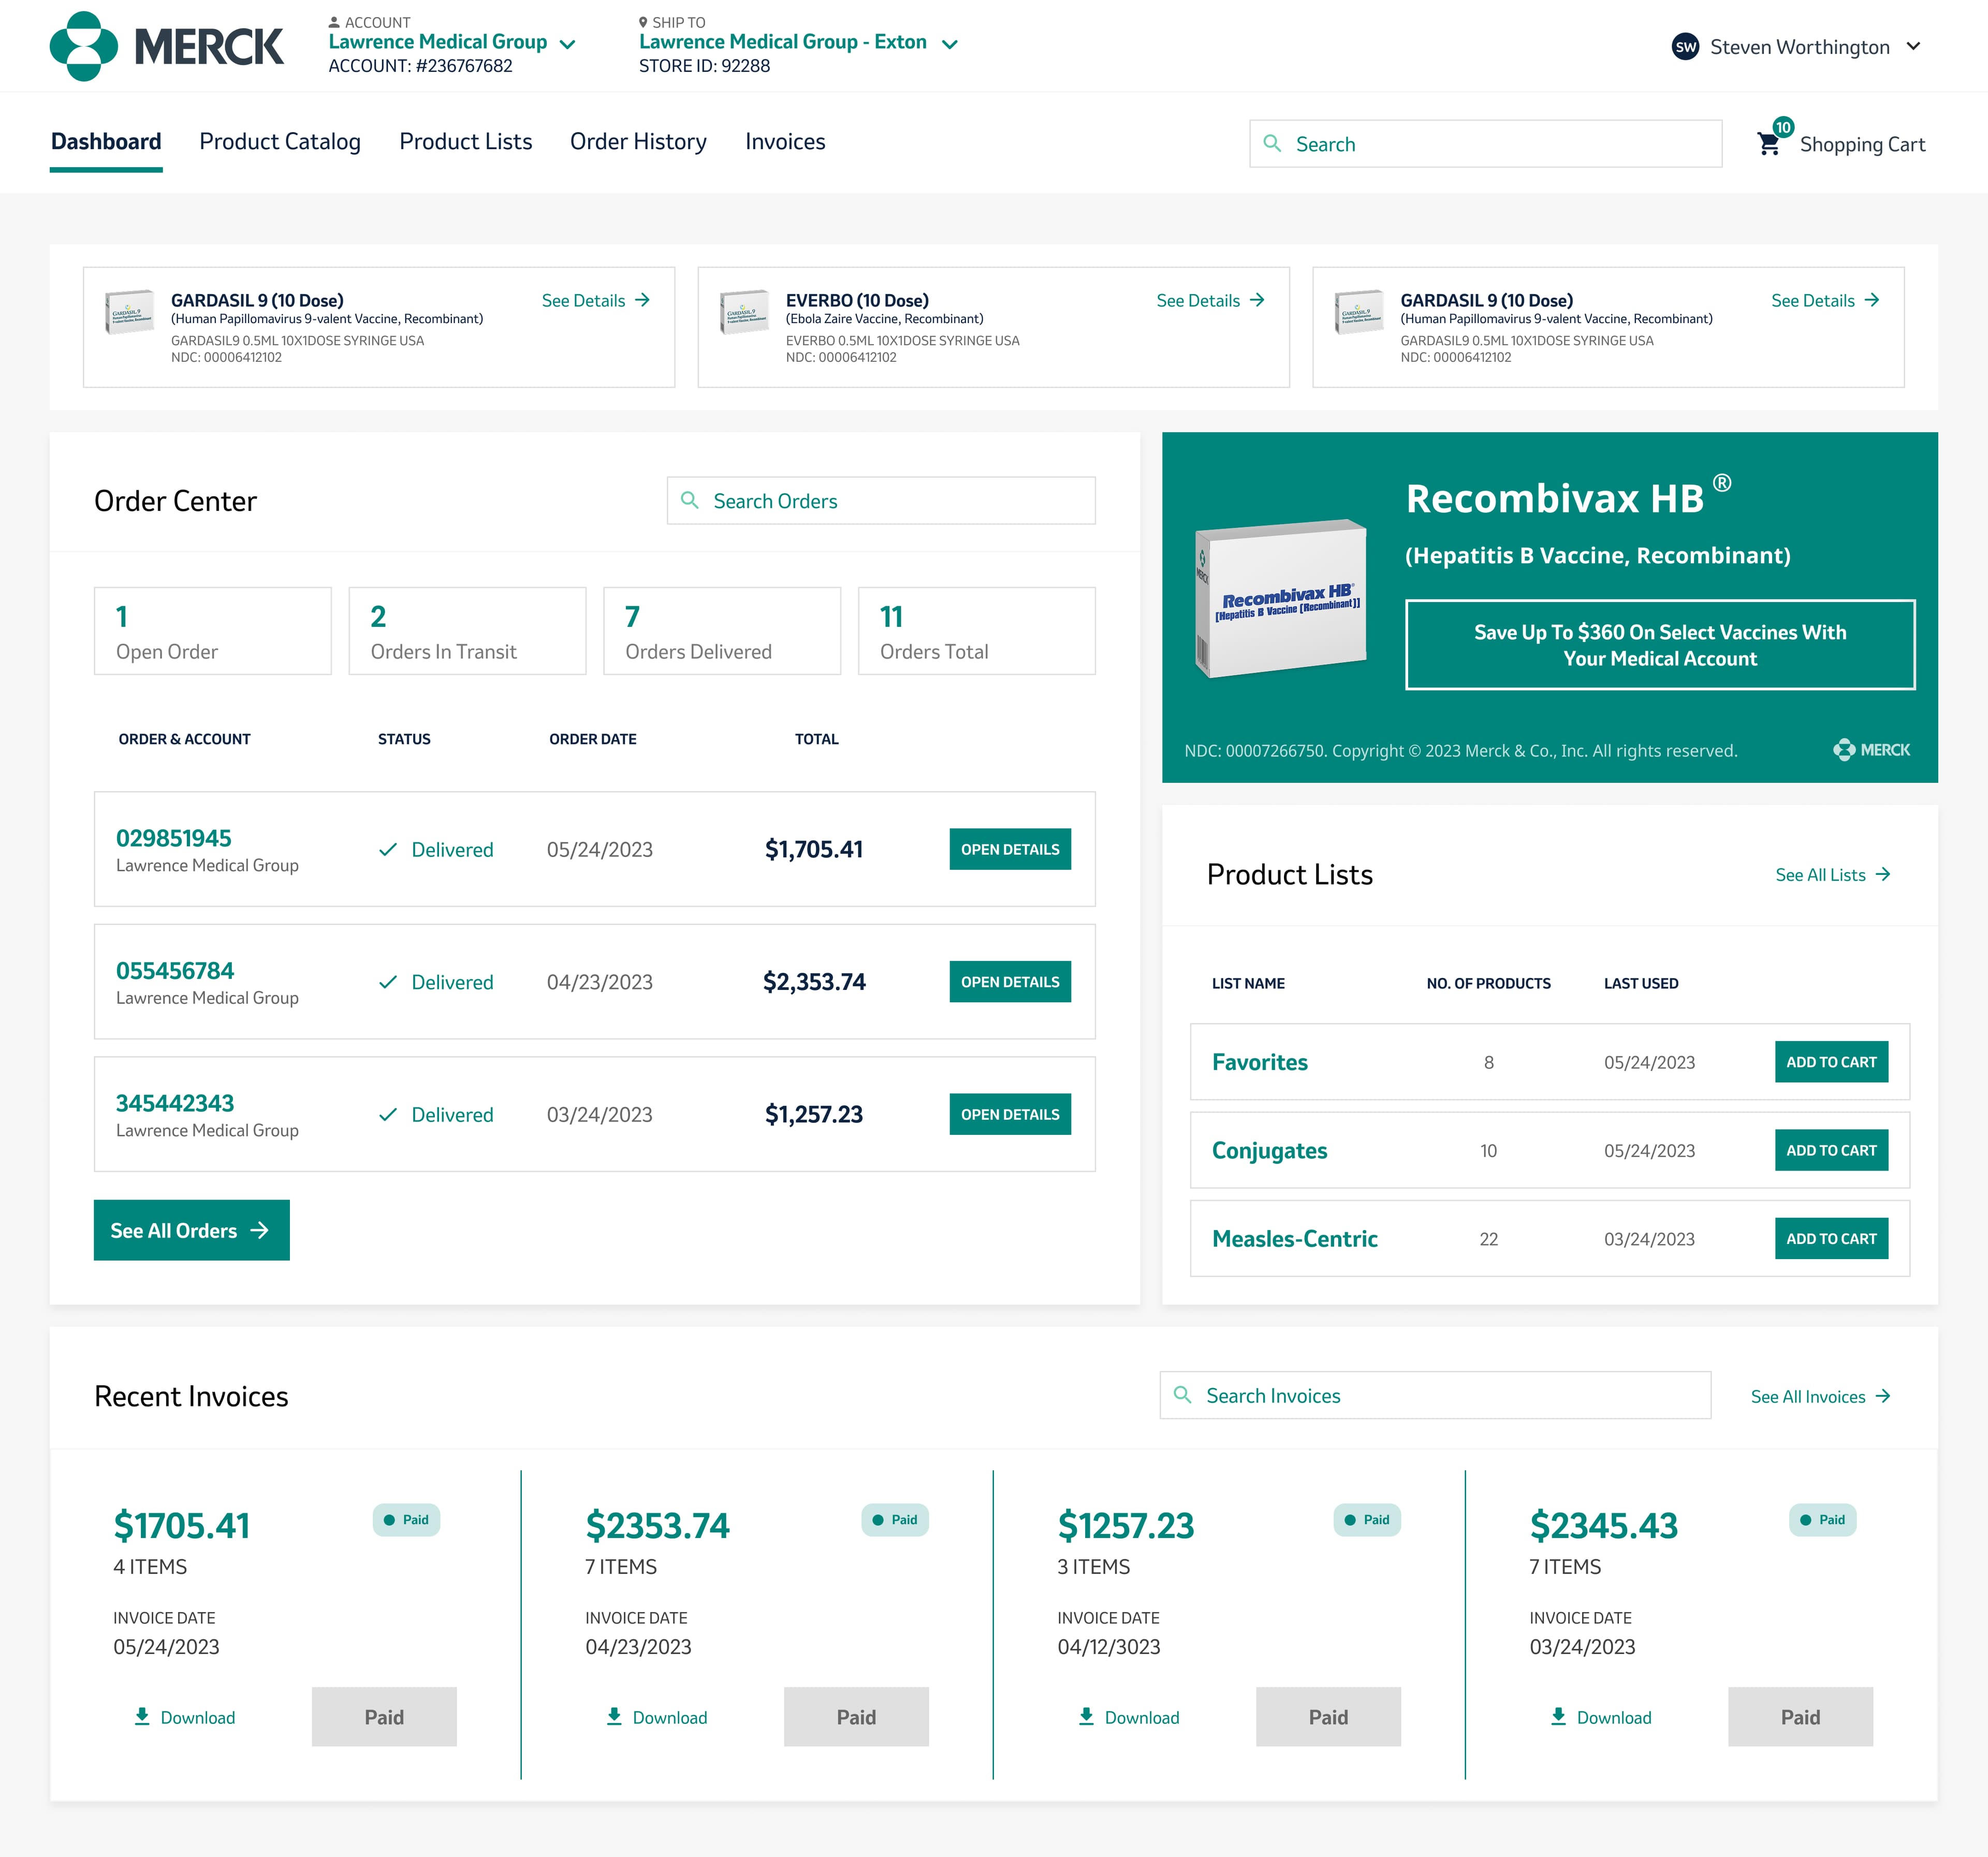Click the Save Up To $360 banner button
The width and height of the screenshot is (1988, 1857).
pos(1660,645)
